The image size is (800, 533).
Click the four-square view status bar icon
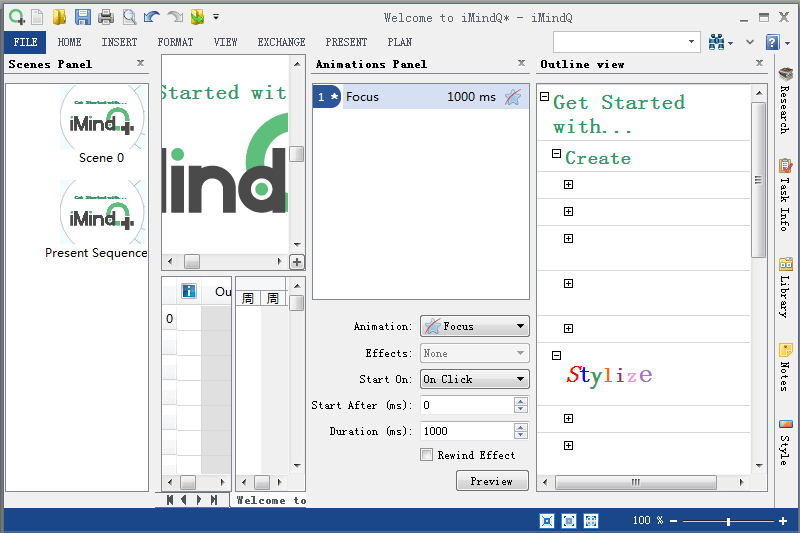tap(591, 521)
